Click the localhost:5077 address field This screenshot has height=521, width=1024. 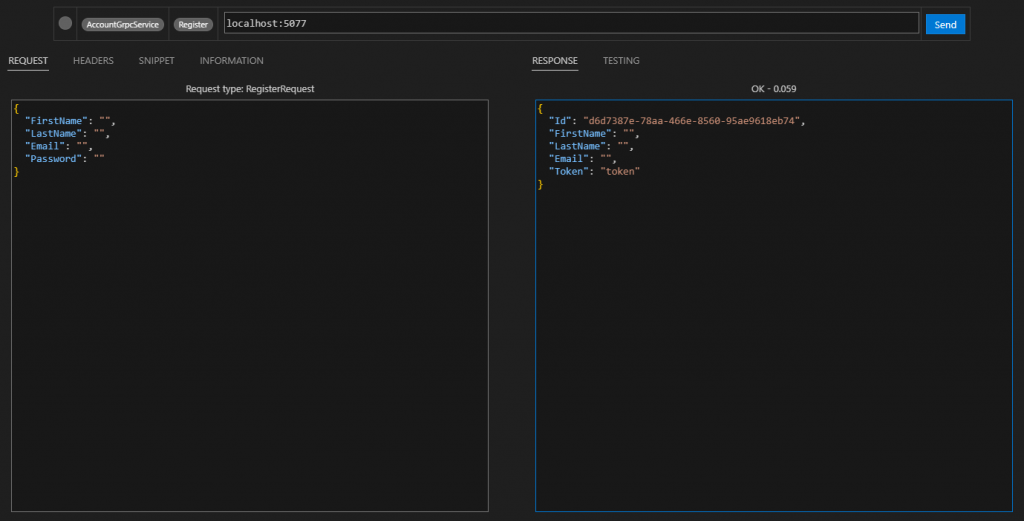[x=568, y=23]
